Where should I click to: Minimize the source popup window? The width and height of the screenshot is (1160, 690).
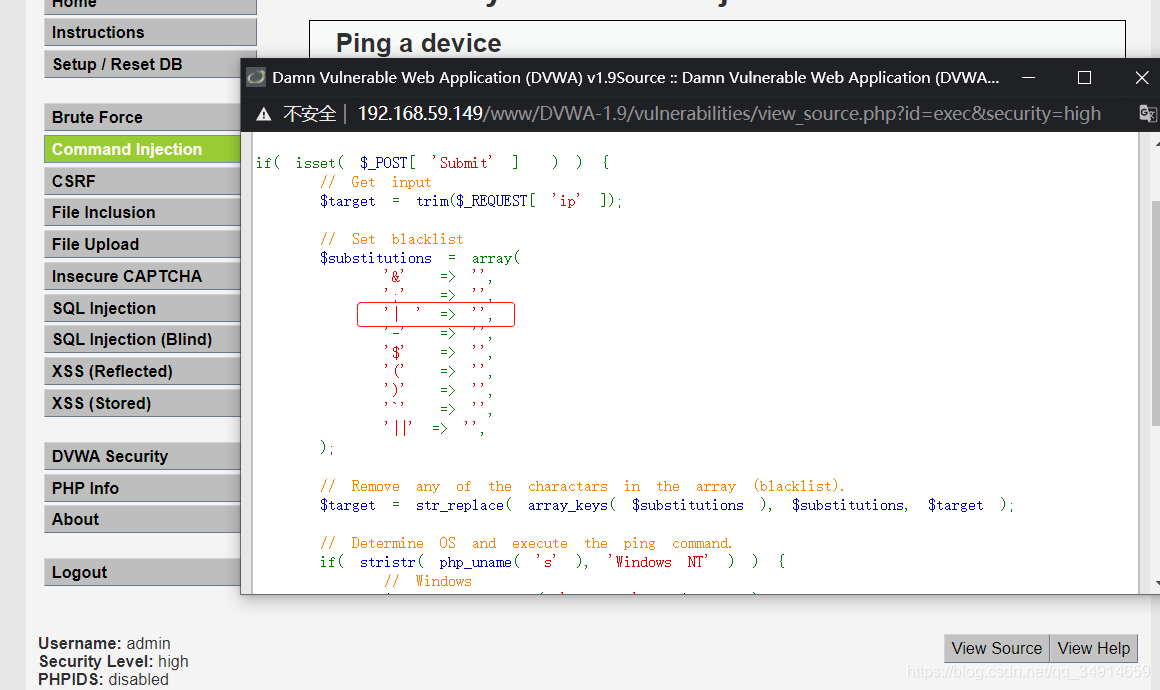[x=1028, y=78]
